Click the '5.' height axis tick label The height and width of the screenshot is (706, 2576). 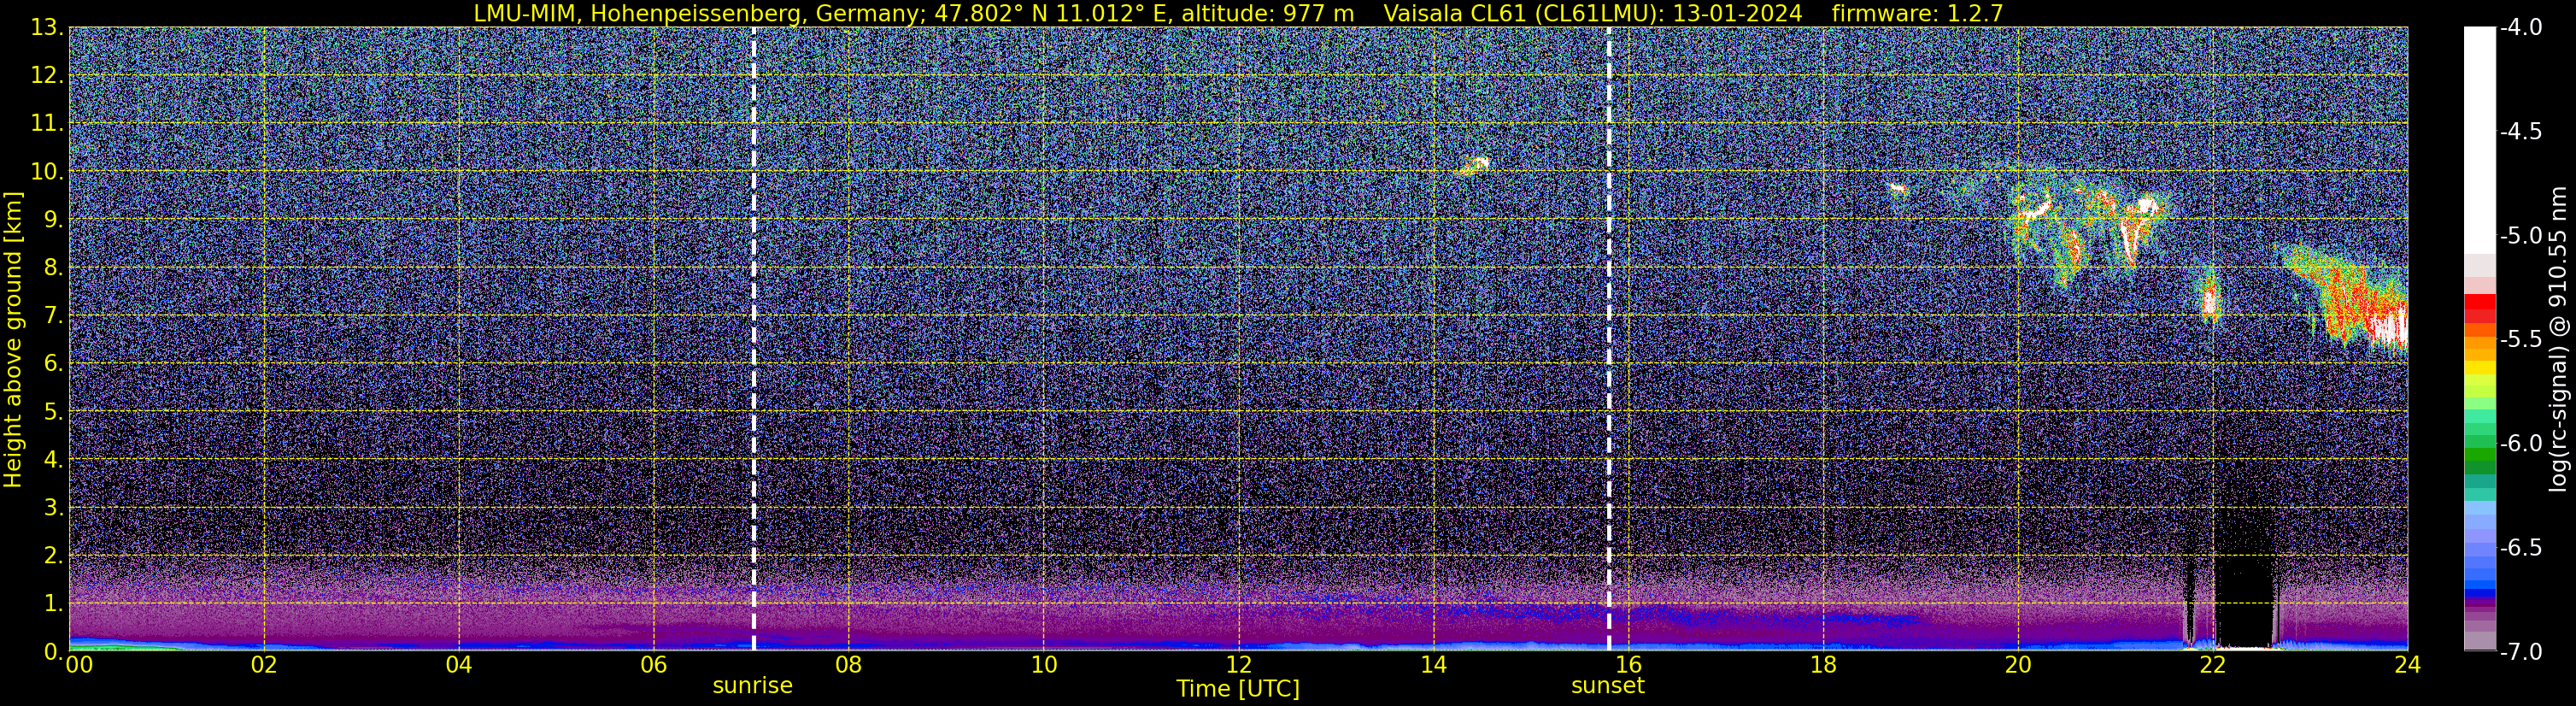(x=53, y=412)
